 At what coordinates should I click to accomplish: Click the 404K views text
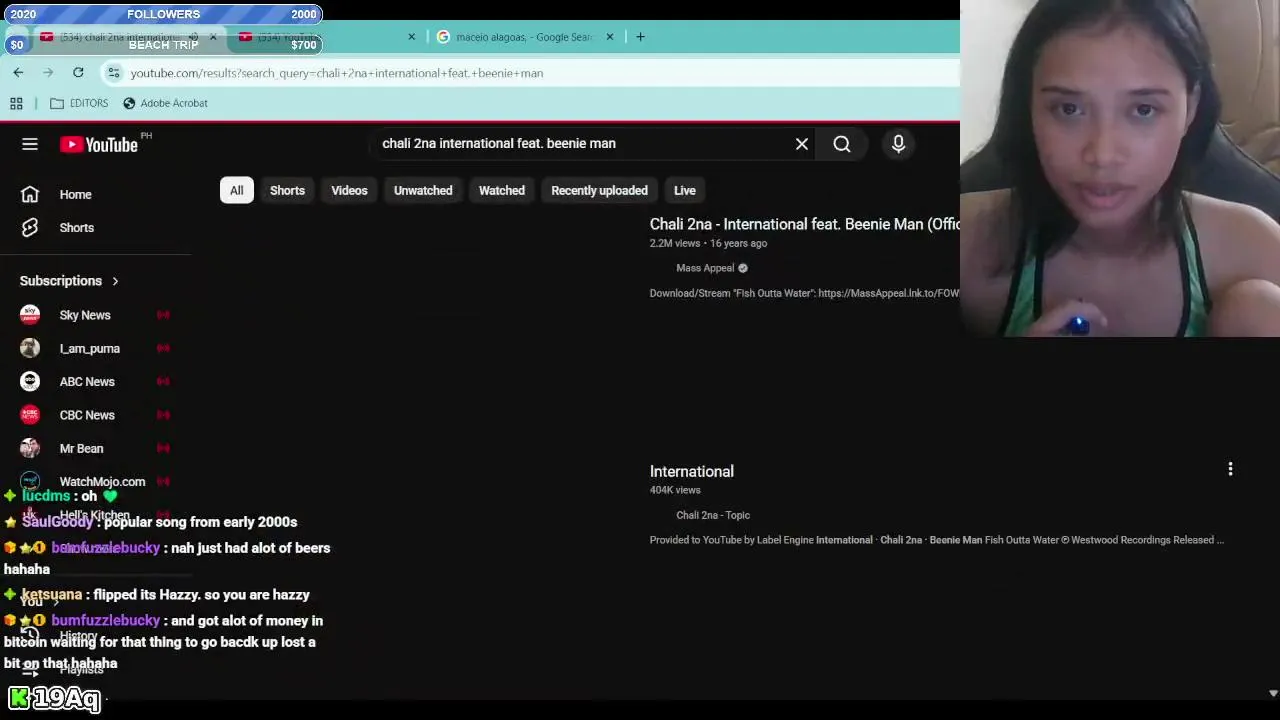pos(675,490)
